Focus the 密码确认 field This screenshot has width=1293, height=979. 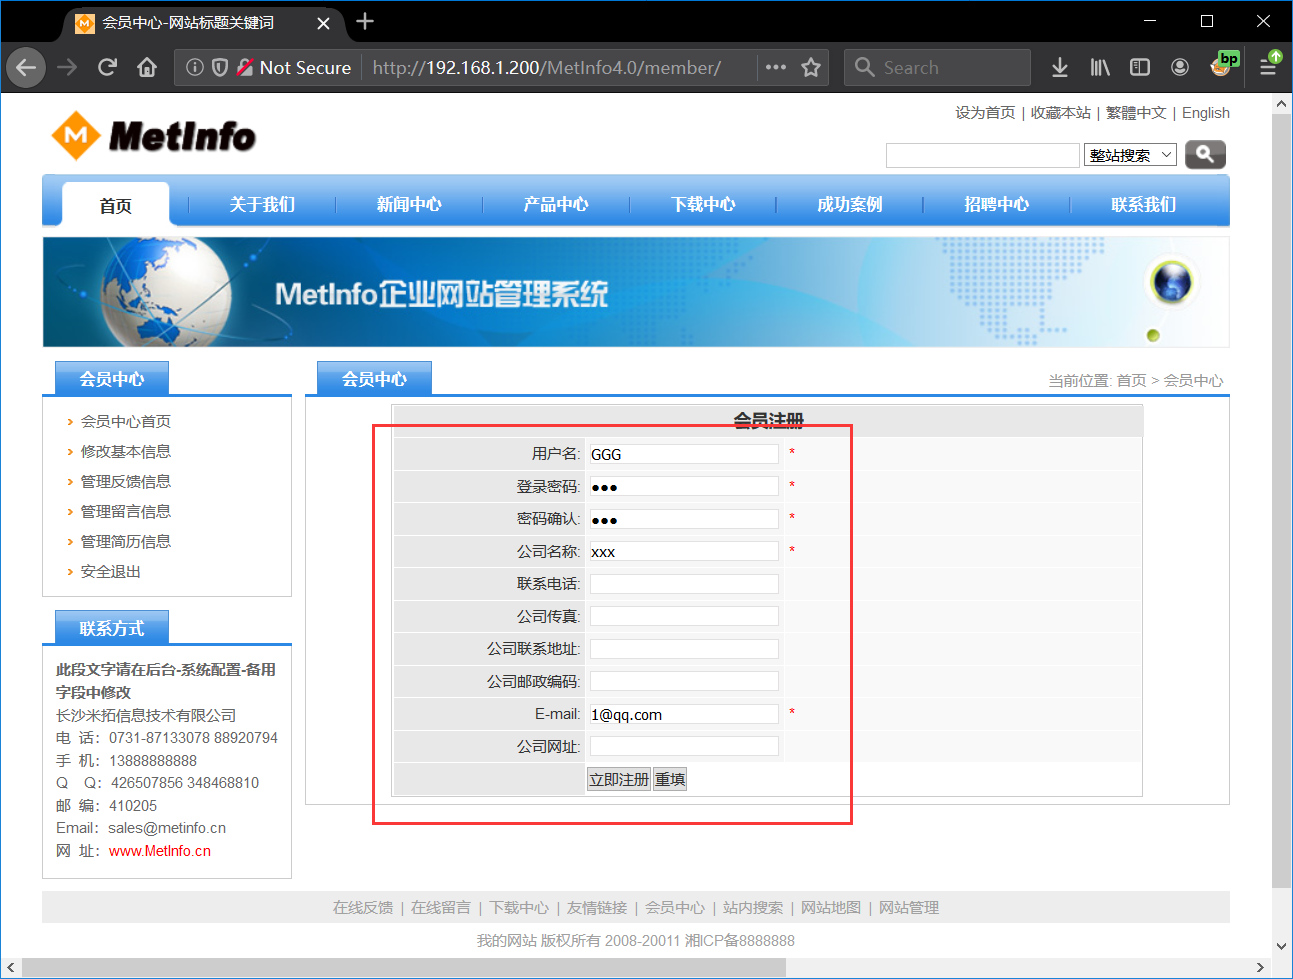pyautogui.click(x=684, y=519)
